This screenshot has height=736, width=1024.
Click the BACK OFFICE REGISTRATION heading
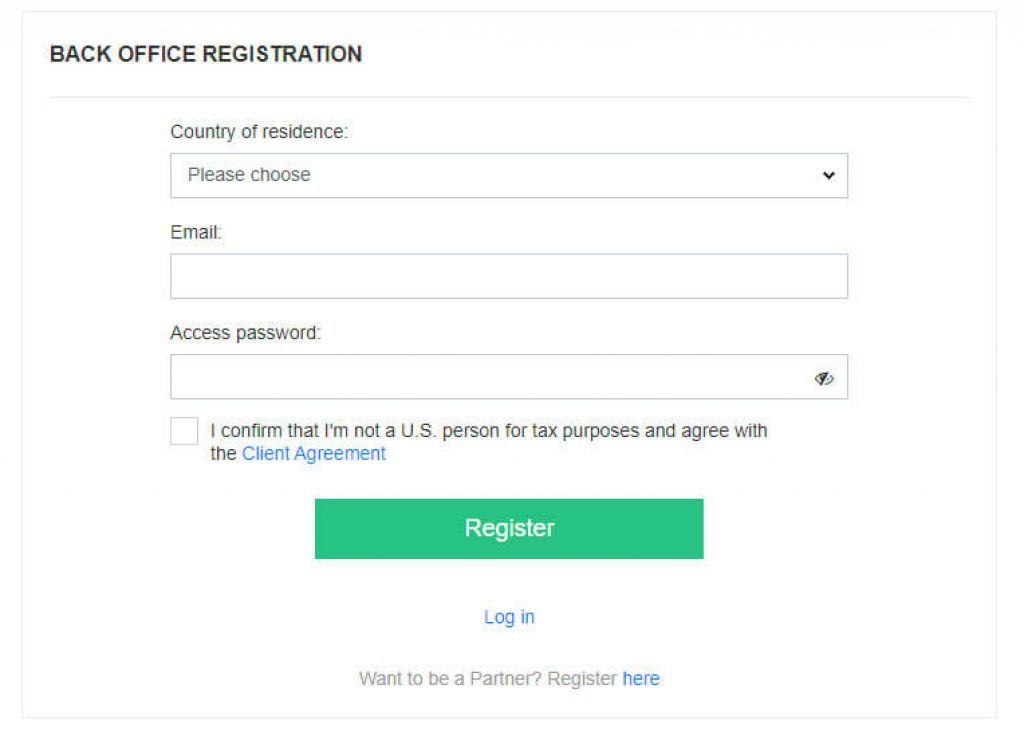coord(206,54)
